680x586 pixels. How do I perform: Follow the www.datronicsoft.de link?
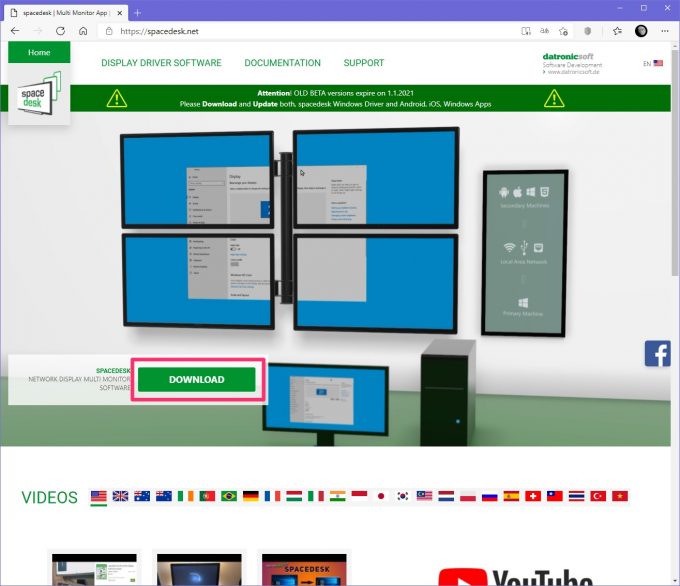[572, 72]
